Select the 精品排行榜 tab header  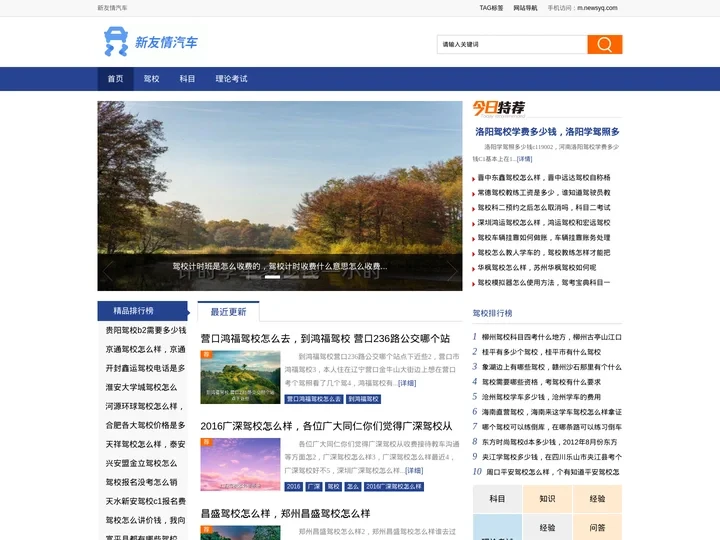point(142,311)
